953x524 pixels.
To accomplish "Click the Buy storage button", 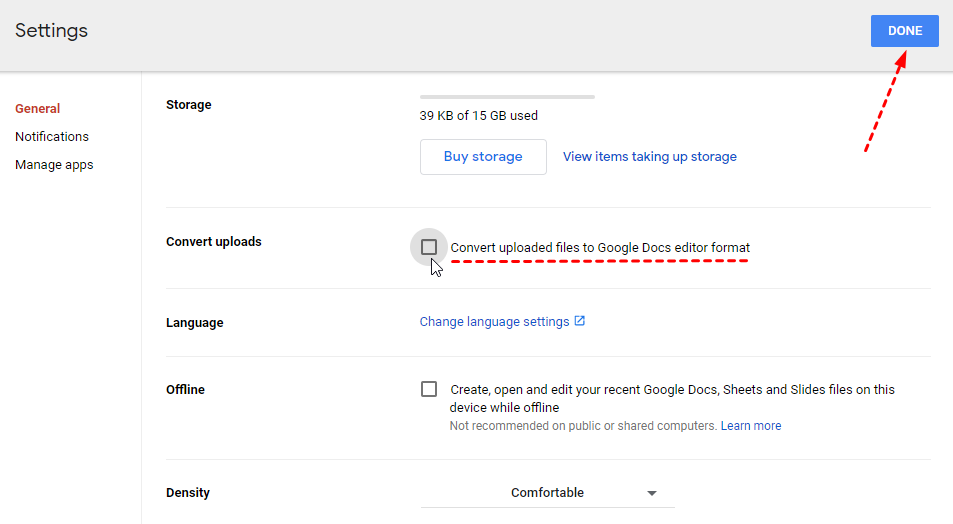I will click(483, 157).
